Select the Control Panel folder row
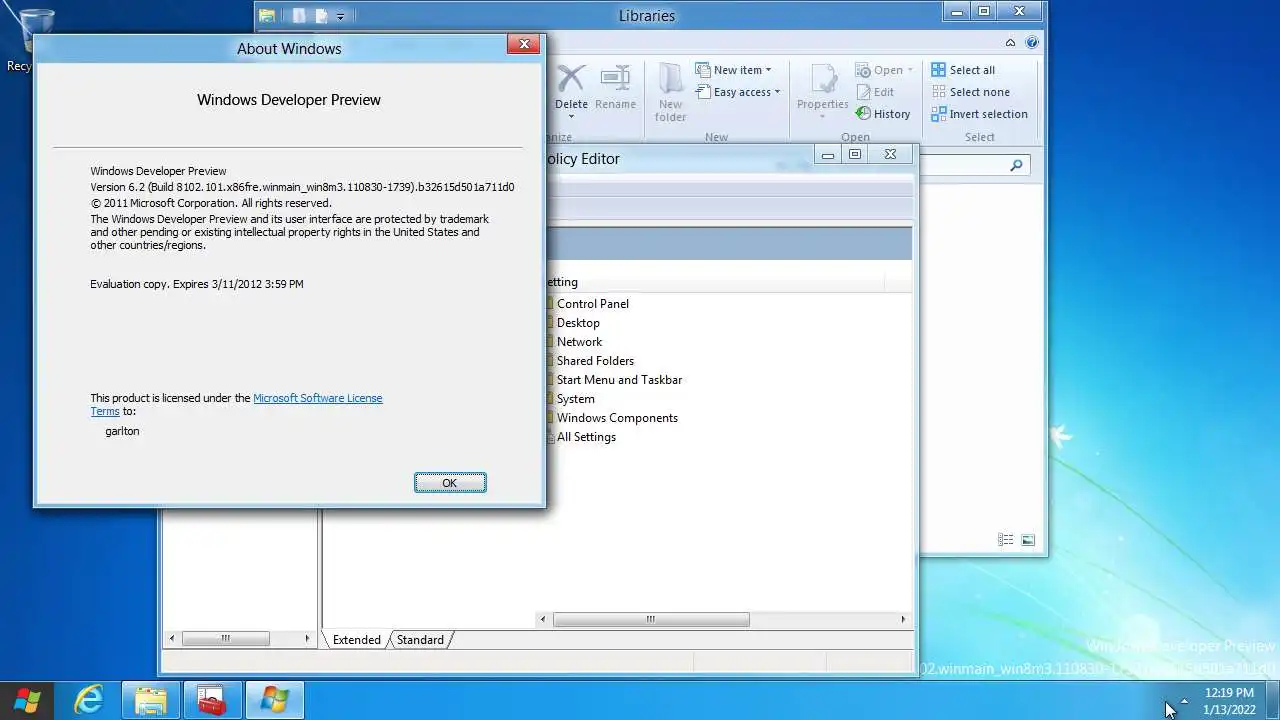Image resolution: width=1280 pixels, height=720 pixels. pyautogui.click(x=592, y=304)
